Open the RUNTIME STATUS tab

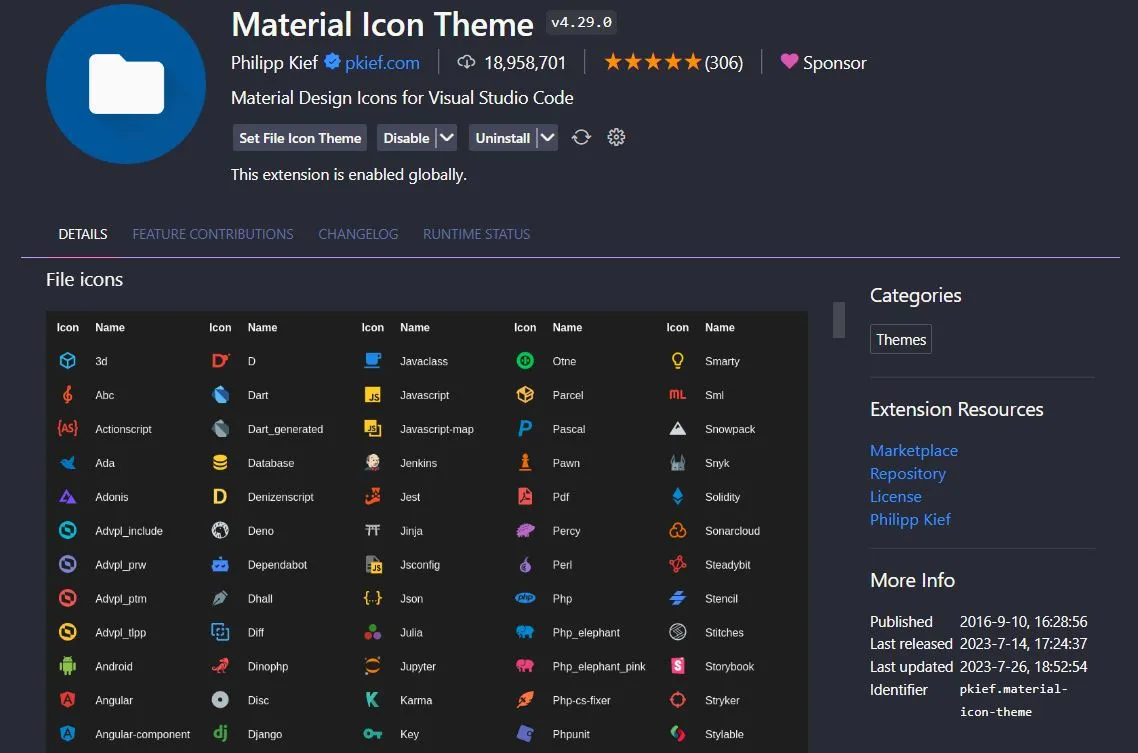pyautogui.click(x=475, y=233)
